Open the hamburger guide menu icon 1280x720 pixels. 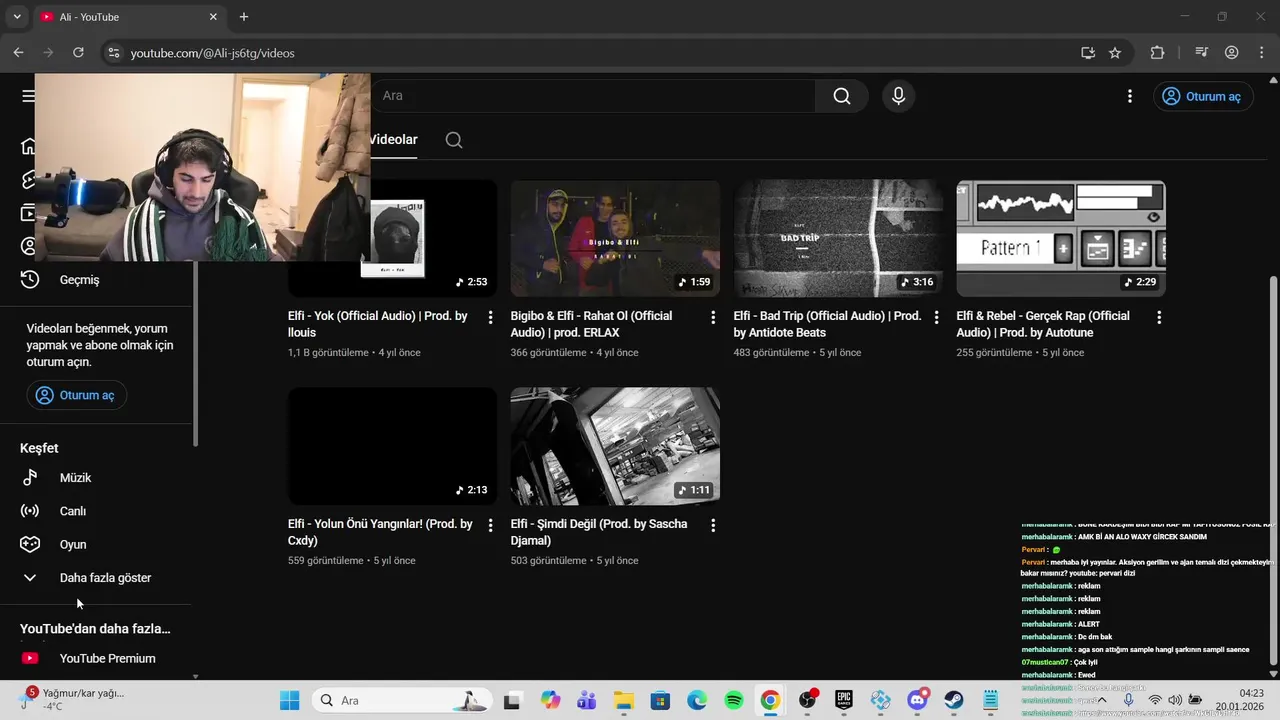tap(28, 96)
